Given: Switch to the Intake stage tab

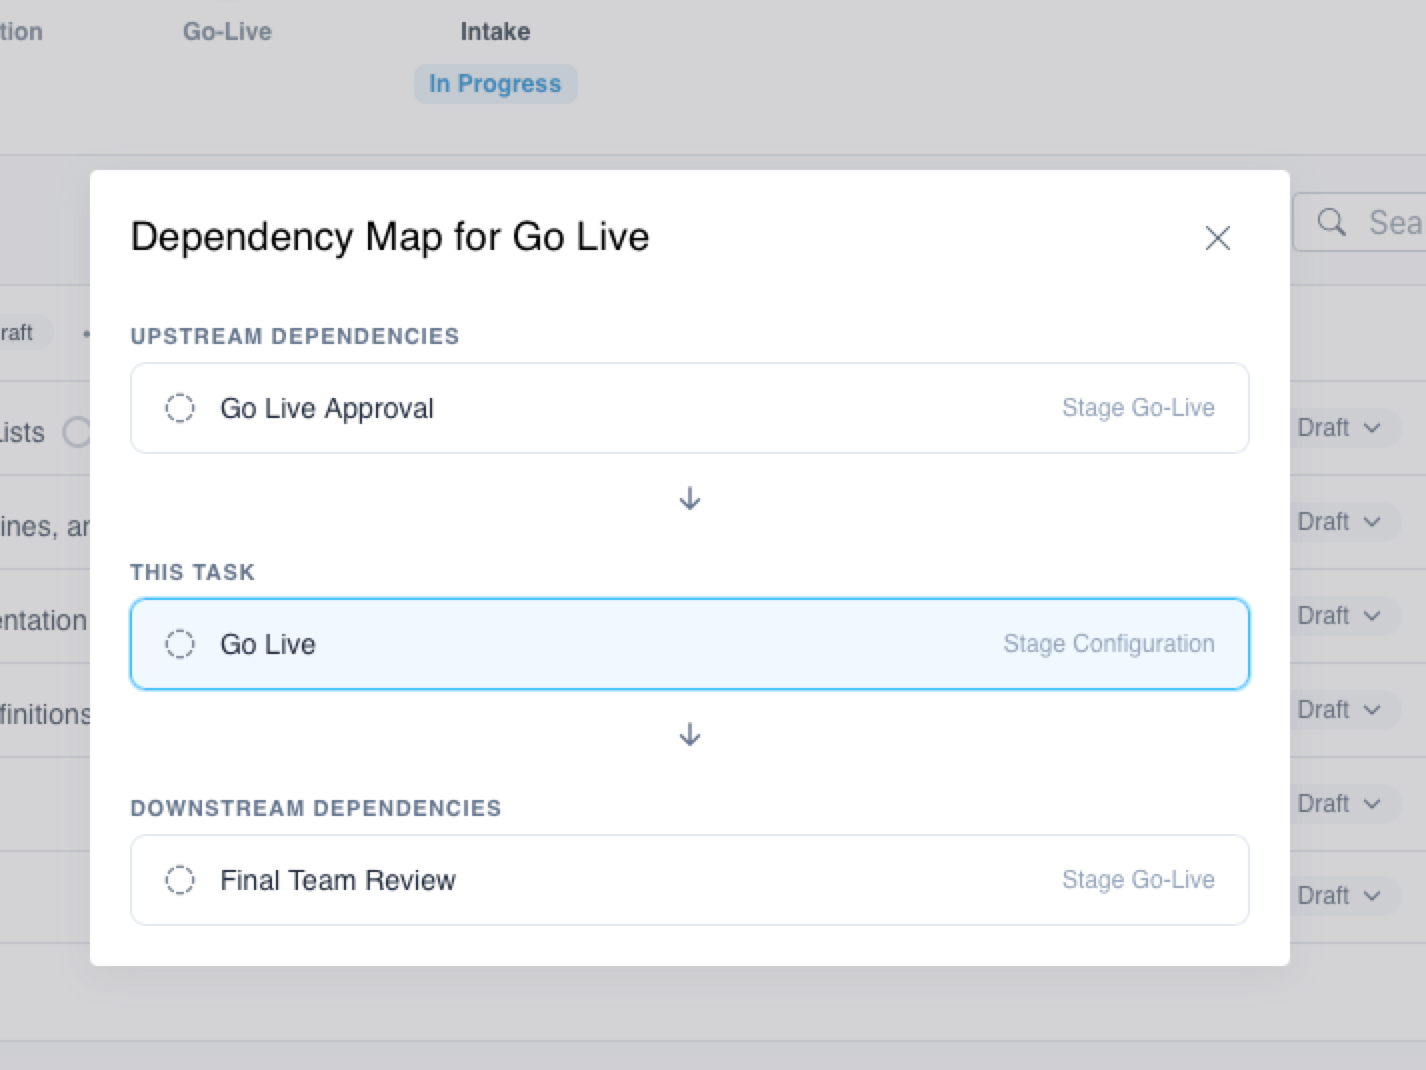Looking at the screenshot, I should coord(495,32).
